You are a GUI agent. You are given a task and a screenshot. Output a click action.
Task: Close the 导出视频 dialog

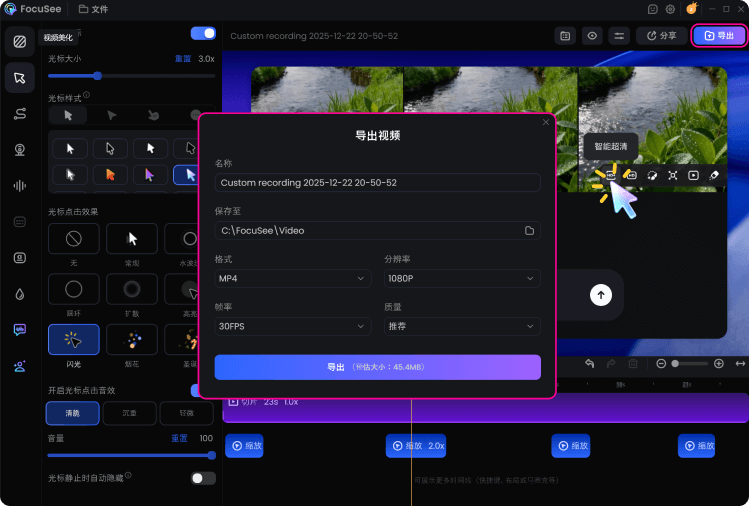(546, 122)
